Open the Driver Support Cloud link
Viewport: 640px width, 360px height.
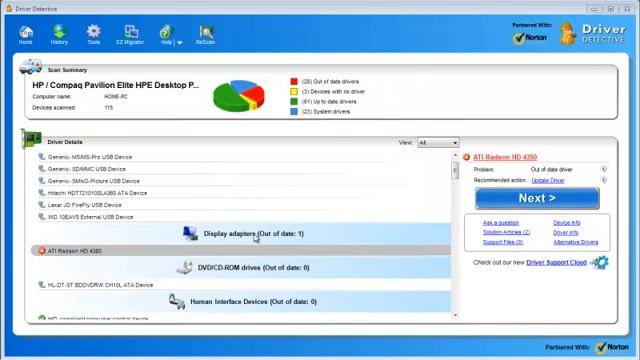[556, 262]
